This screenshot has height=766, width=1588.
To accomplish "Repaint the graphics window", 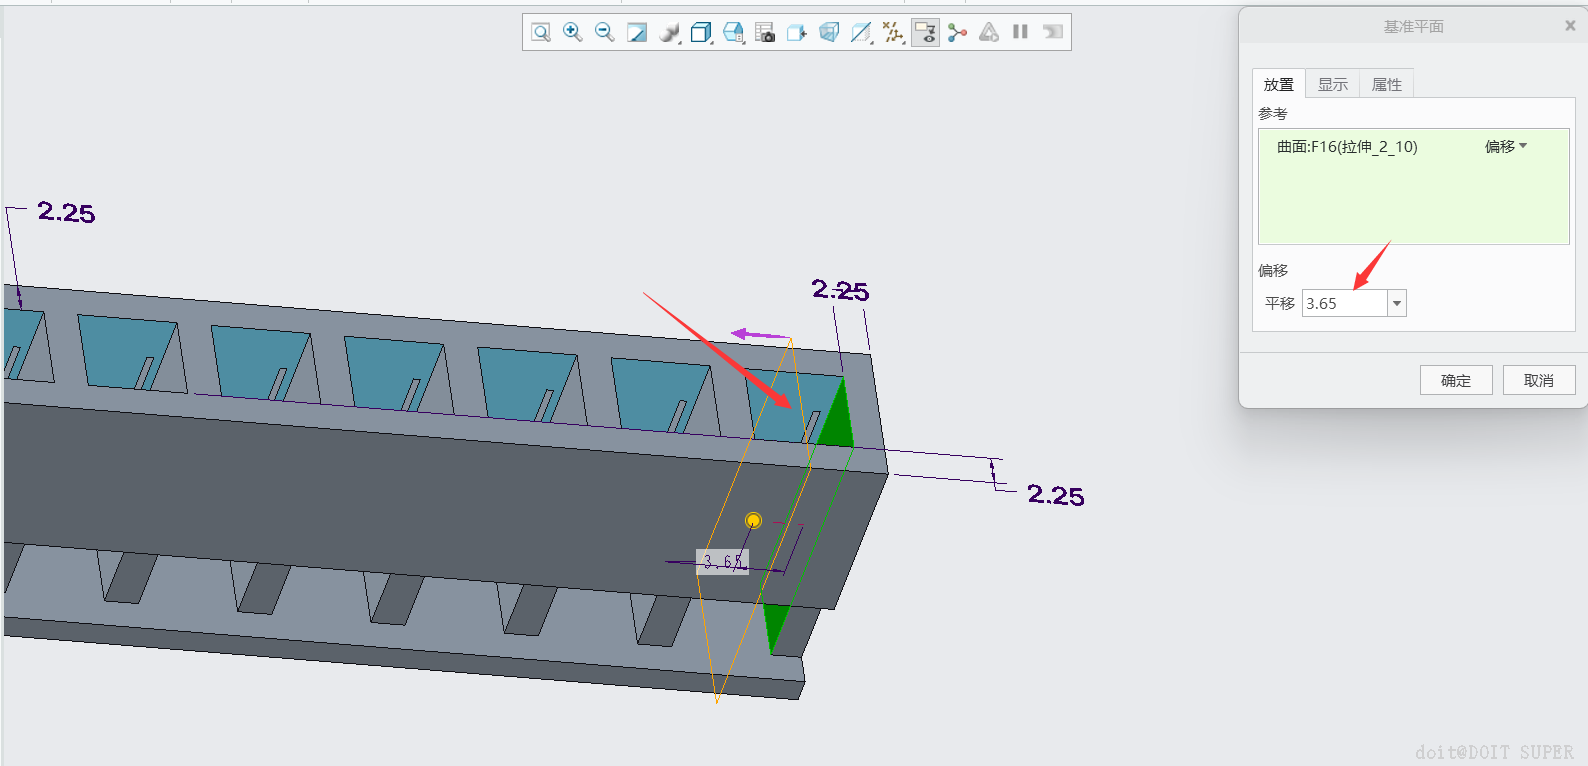I will [637, 32].
